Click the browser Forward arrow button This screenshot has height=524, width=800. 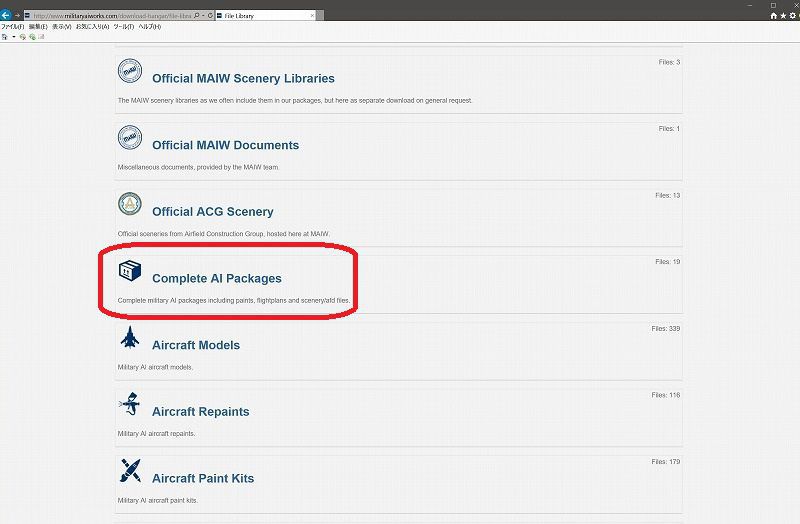pos(17,15)
